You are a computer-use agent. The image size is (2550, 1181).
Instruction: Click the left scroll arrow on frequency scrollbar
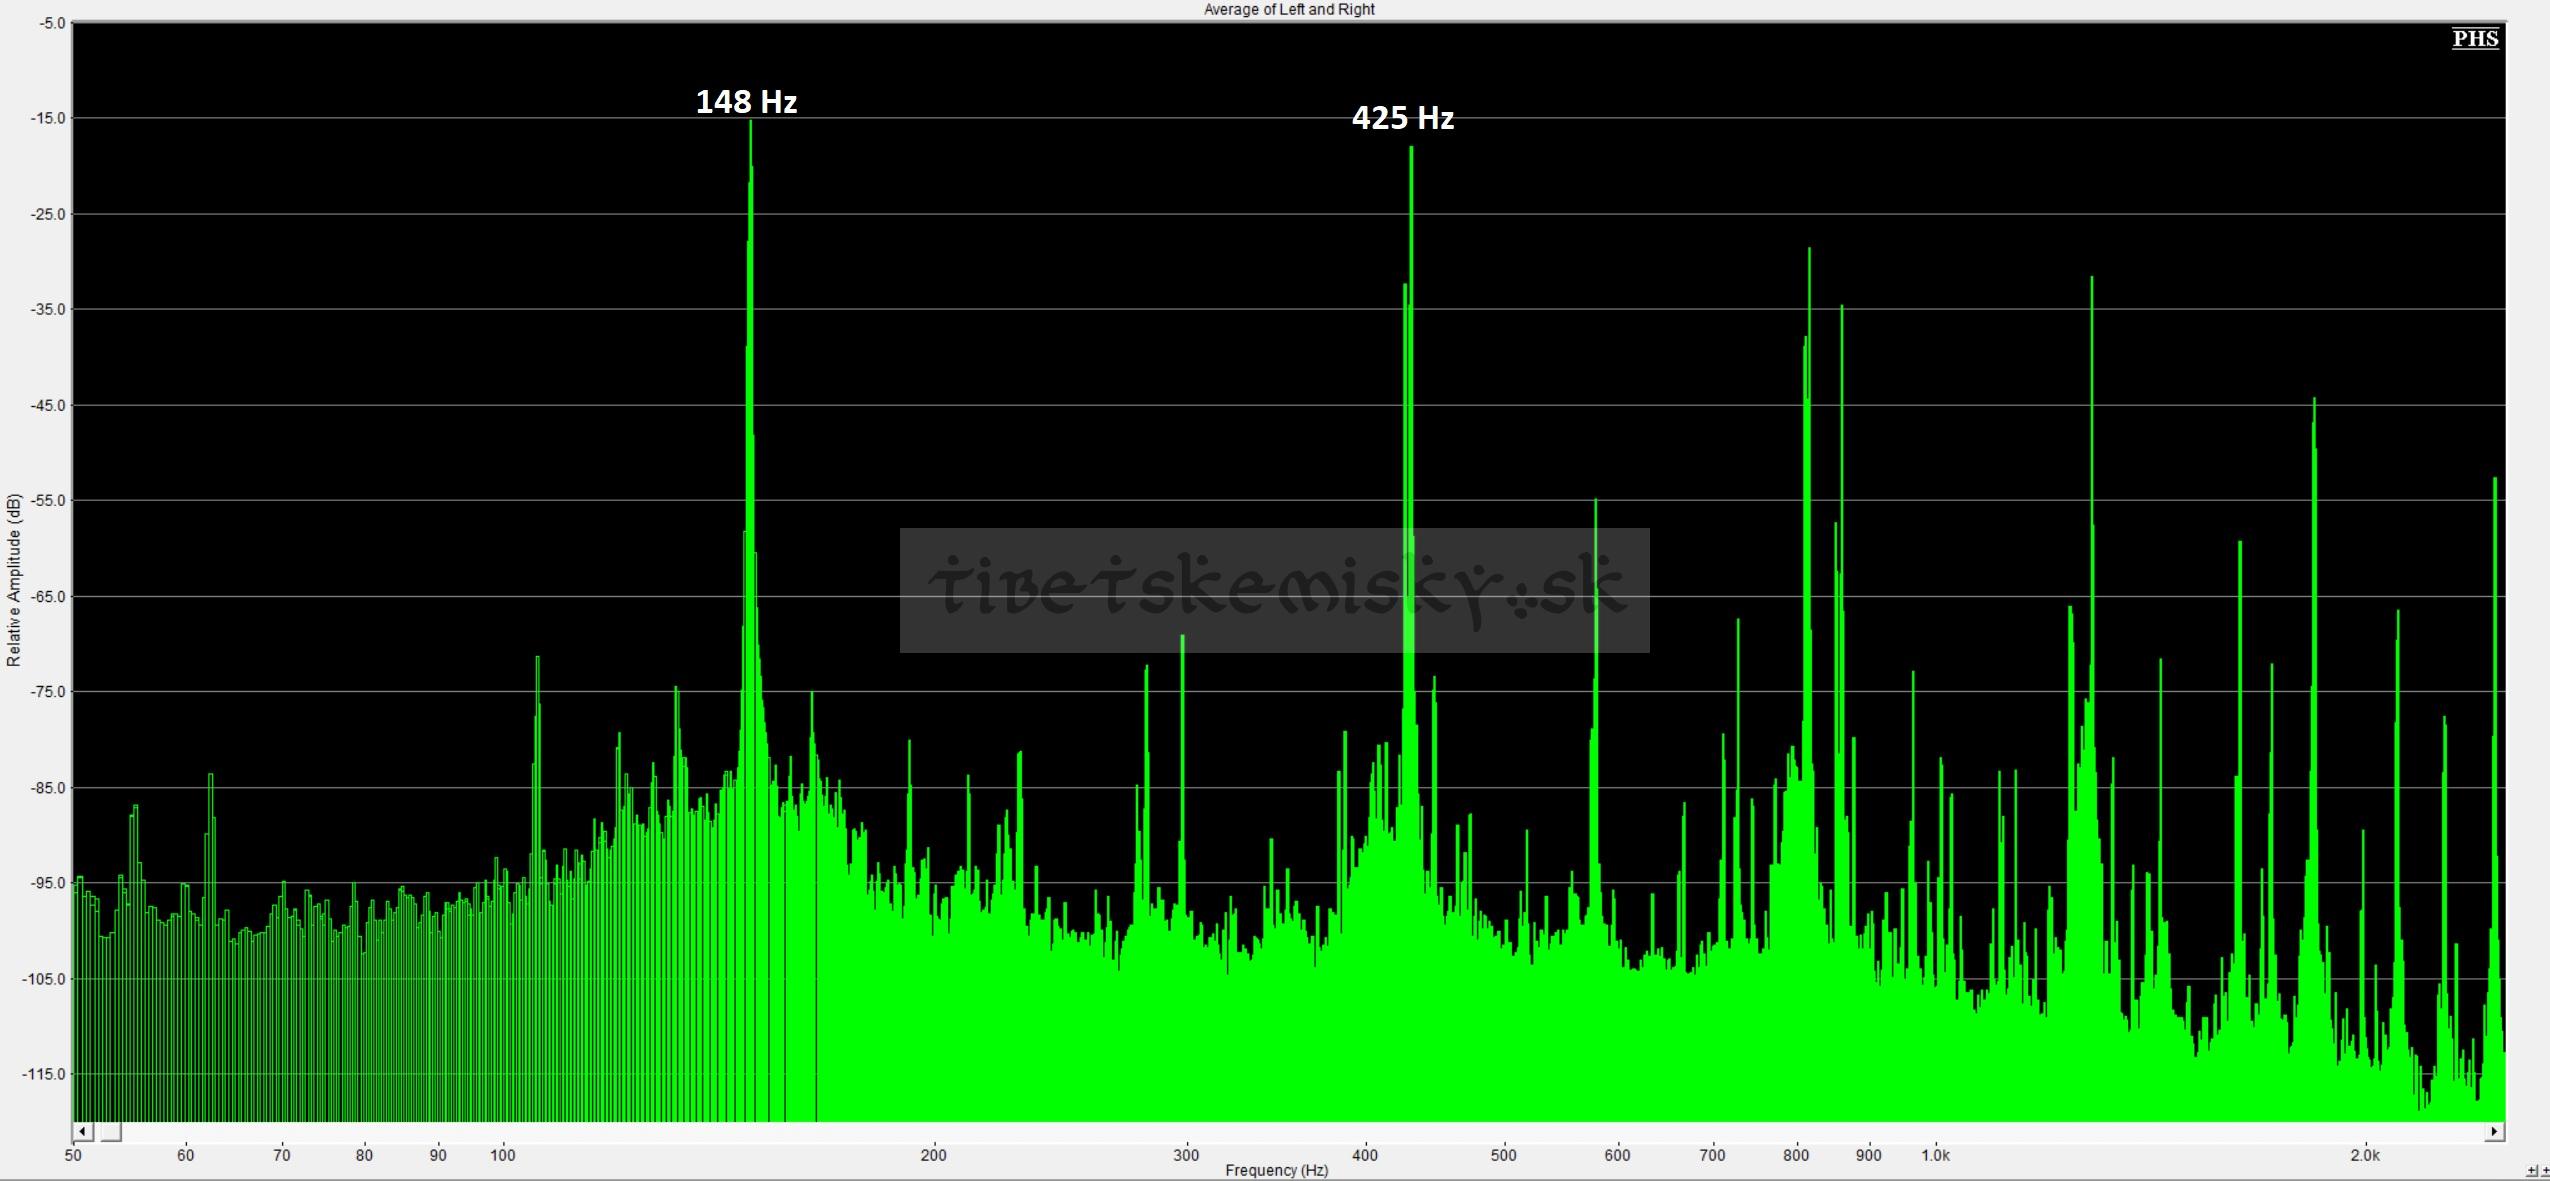click(x=82, y=1132)
